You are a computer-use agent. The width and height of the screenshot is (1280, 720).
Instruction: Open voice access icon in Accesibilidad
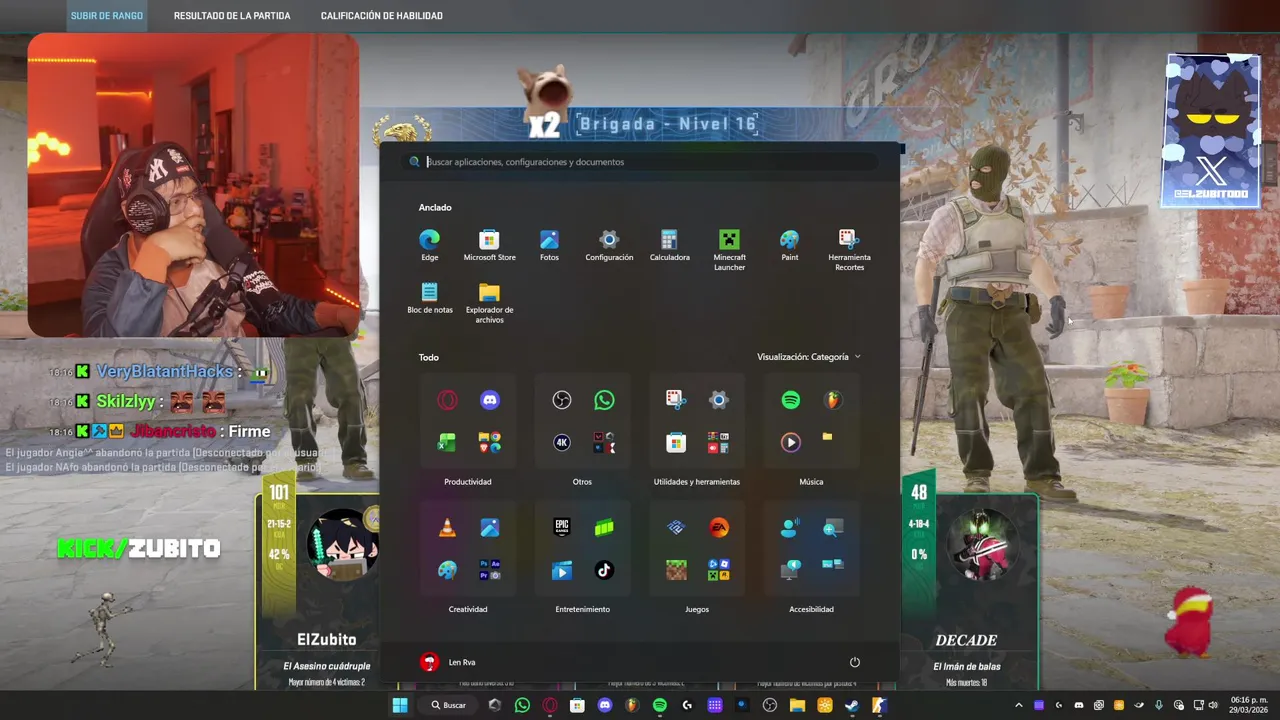point(791,528)
